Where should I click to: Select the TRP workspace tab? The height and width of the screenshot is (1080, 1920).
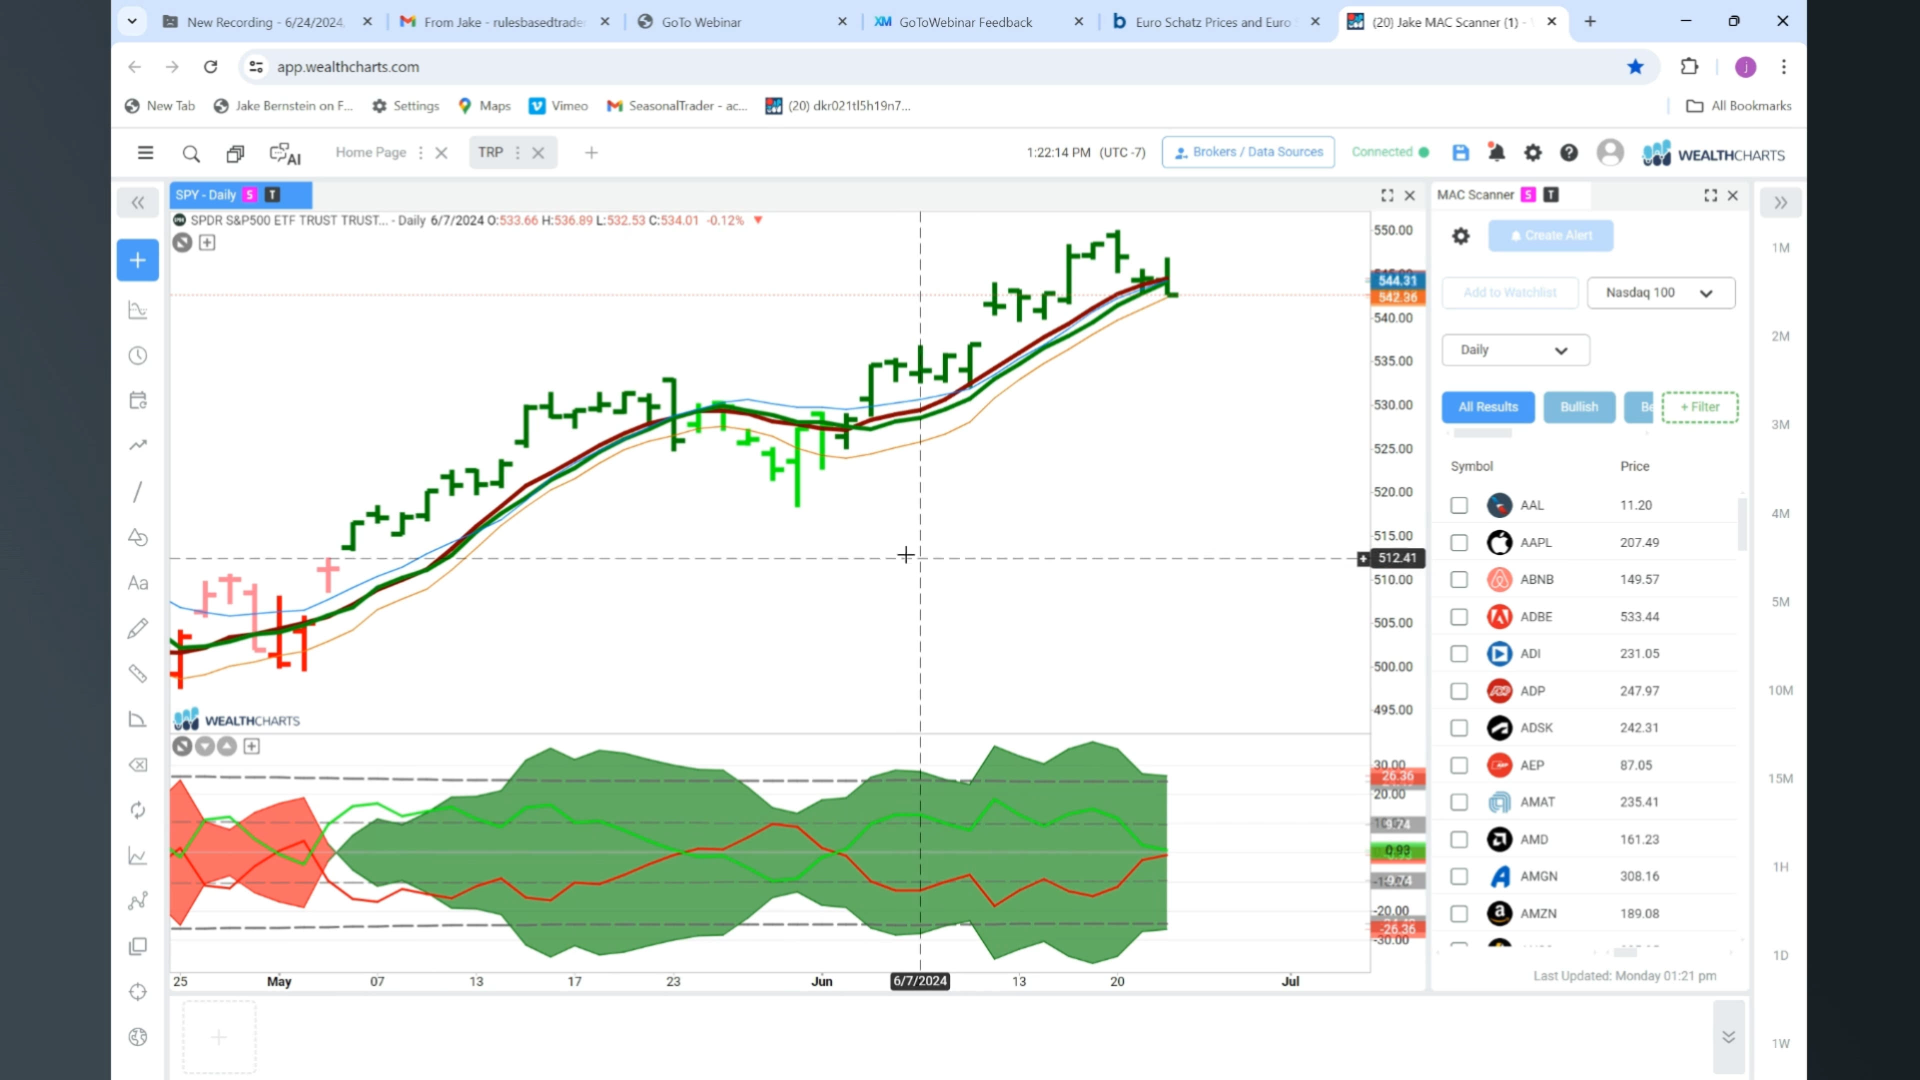pyautogui.click(x=490, y=153)
